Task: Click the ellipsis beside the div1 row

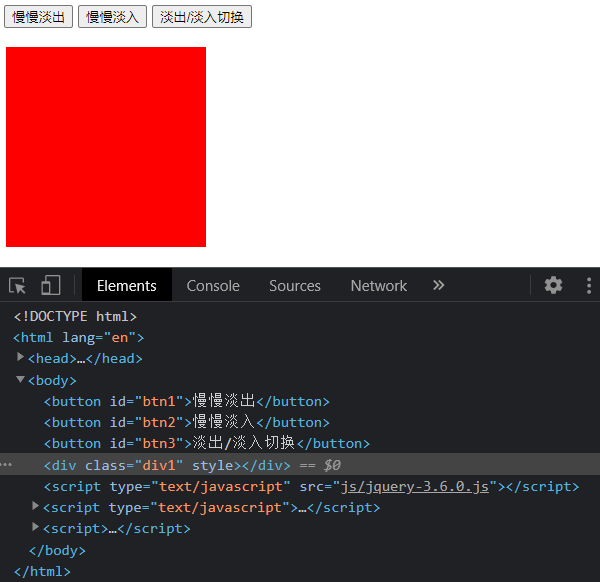Action: coord(6,465)
